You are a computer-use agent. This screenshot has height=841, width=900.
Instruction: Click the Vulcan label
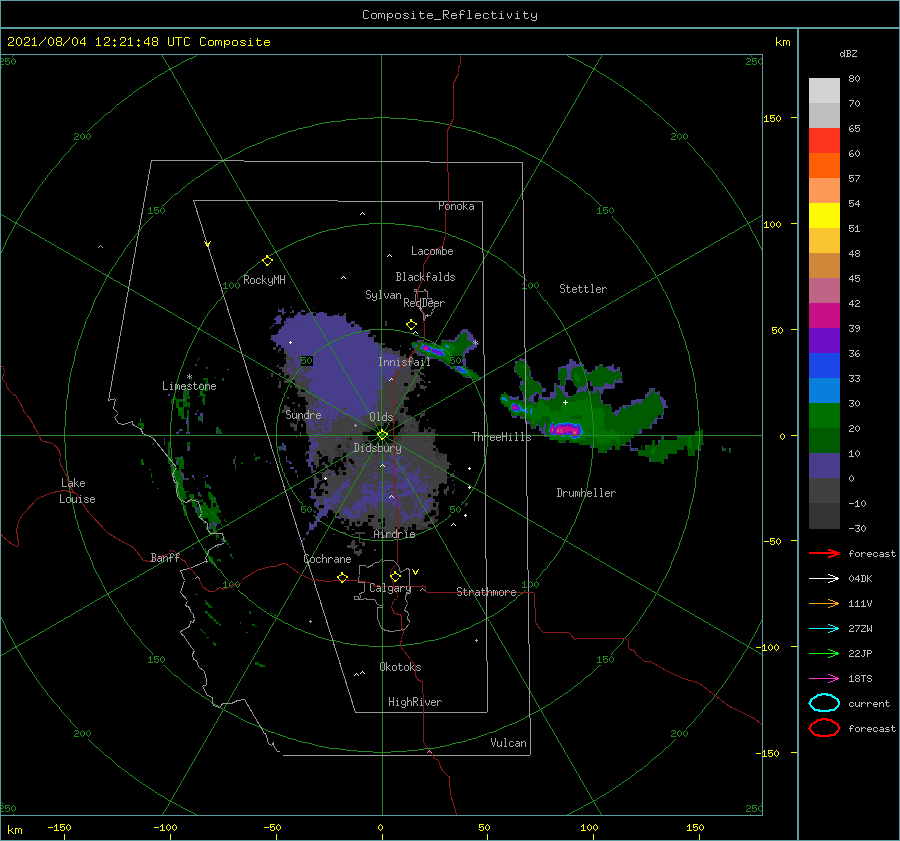(x=508, y=743)
